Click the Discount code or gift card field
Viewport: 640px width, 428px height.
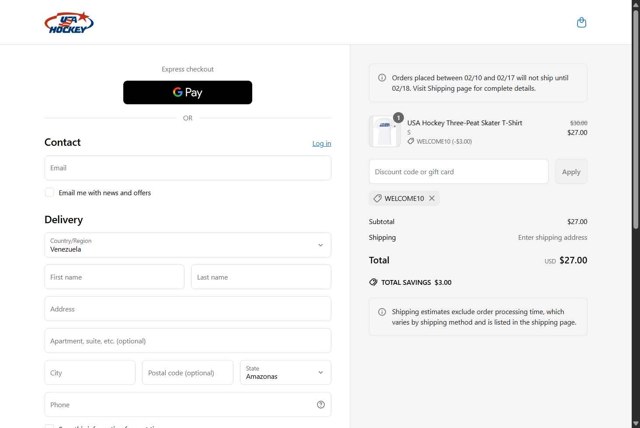coord(458,172)
